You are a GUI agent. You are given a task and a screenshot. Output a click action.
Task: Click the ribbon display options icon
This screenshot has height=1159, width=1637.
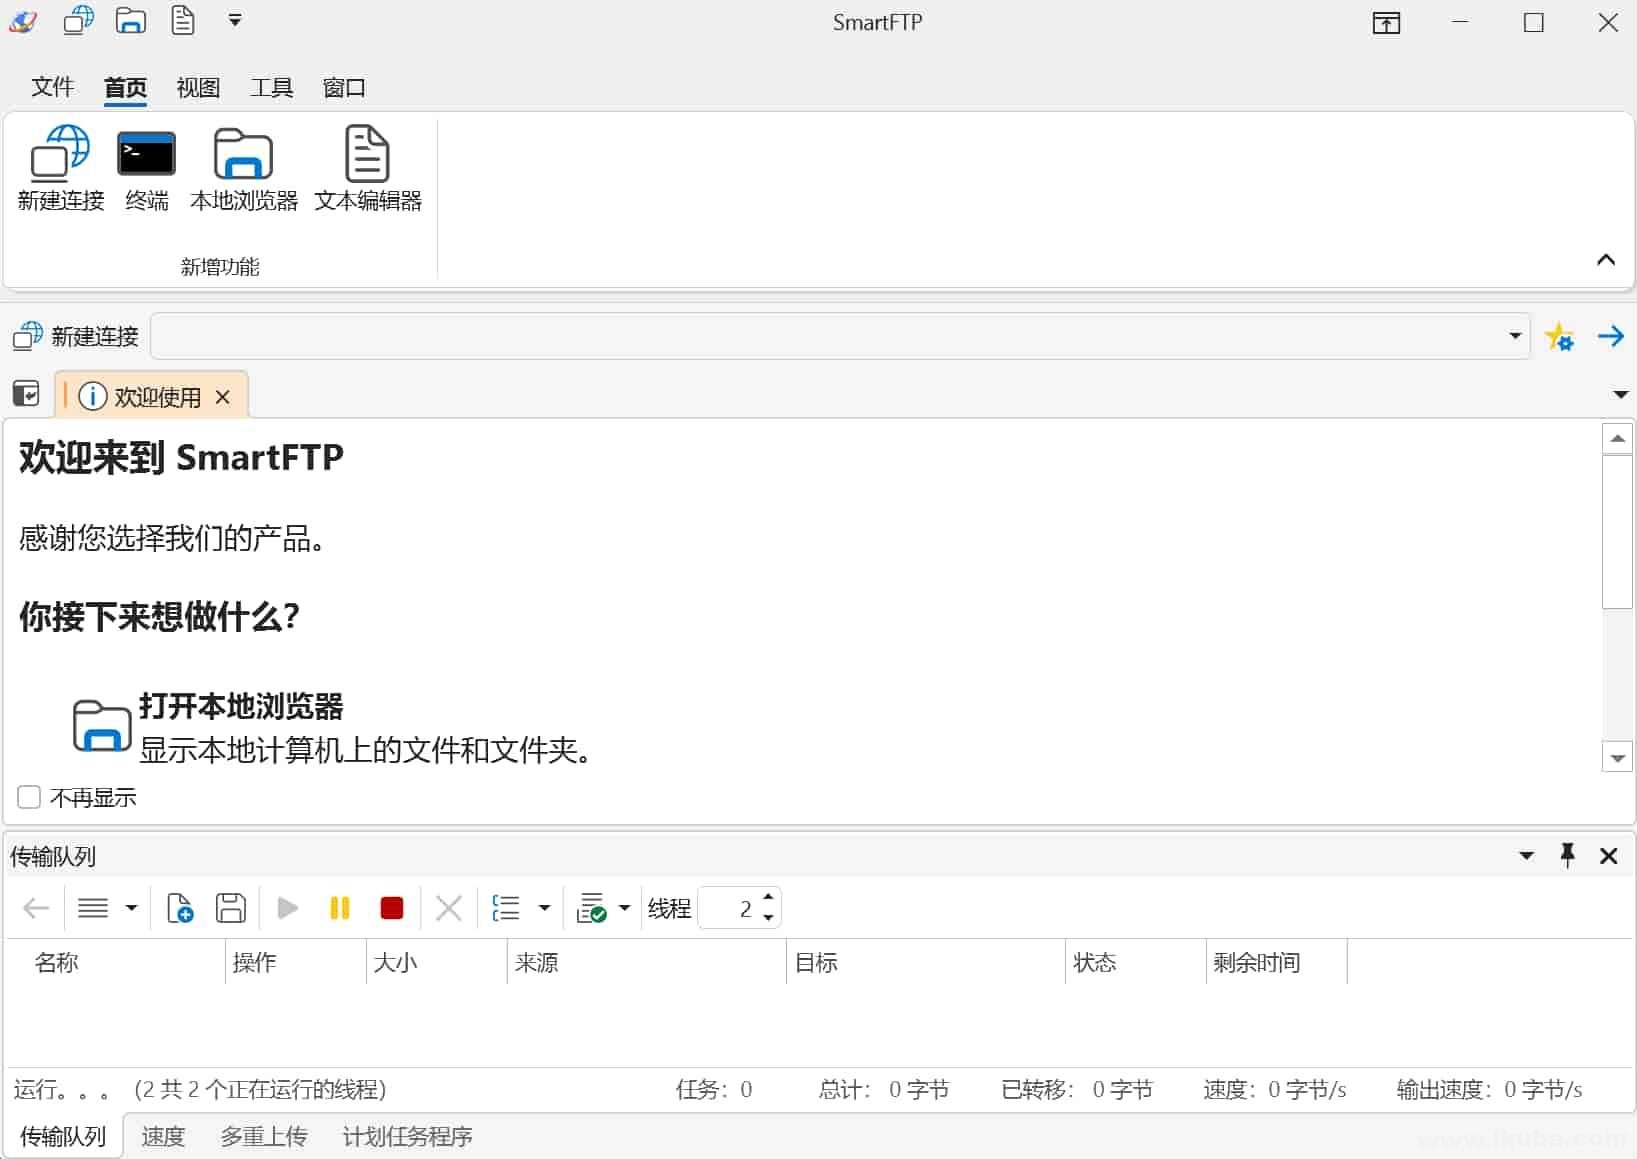1386,23
